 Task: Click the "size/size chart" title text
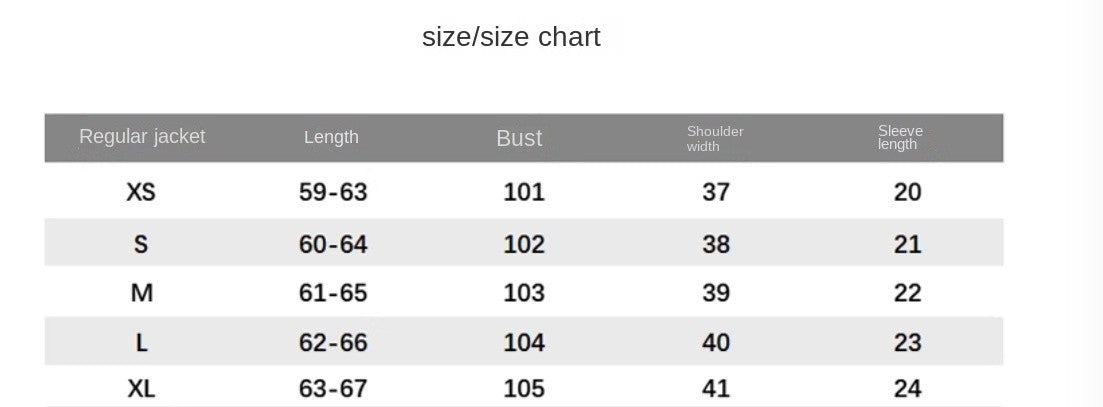pos(511,37)
